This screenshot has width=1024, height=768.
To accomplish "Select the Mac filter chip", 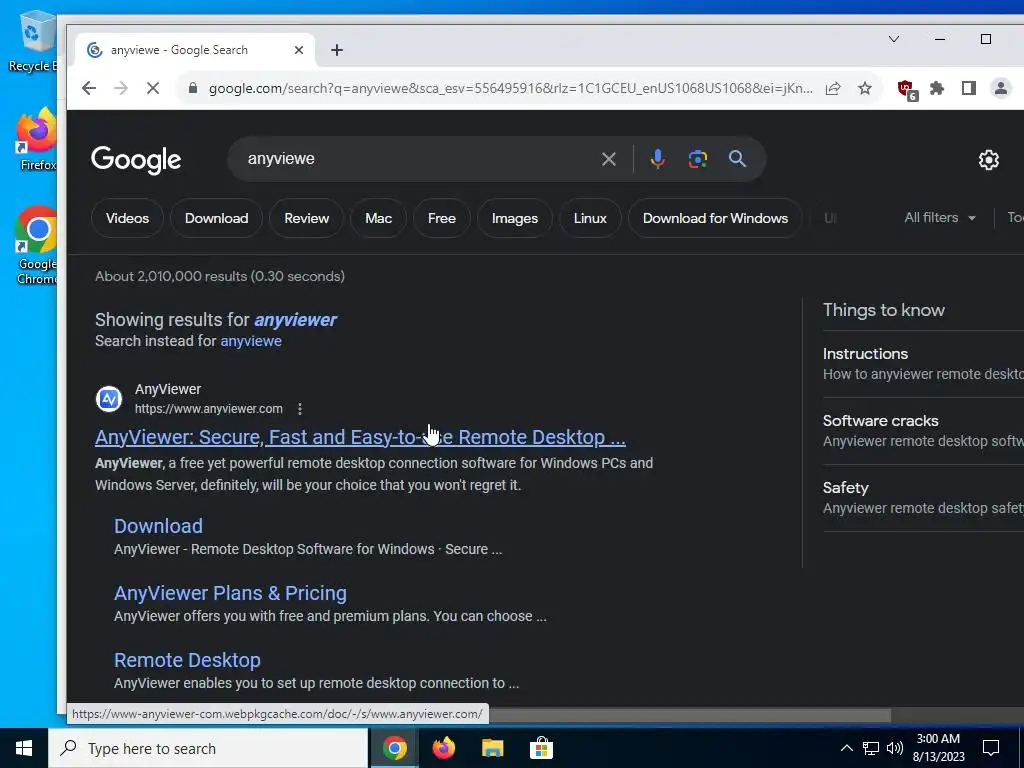I will tap(378, 218).
